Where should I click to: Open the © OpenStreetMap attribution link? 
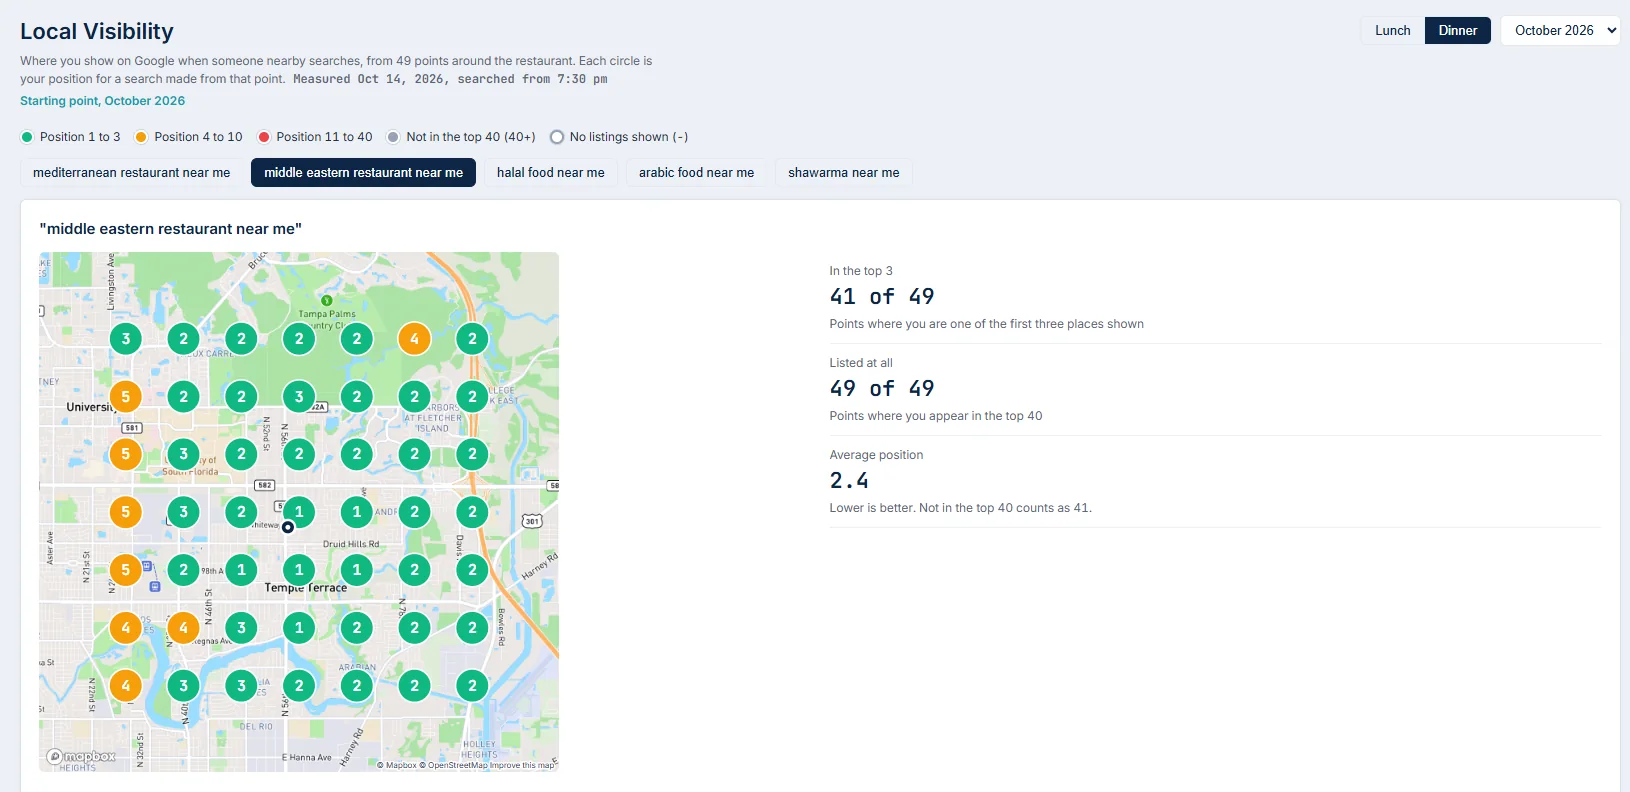pyautogui.click(x=453, y=765)
